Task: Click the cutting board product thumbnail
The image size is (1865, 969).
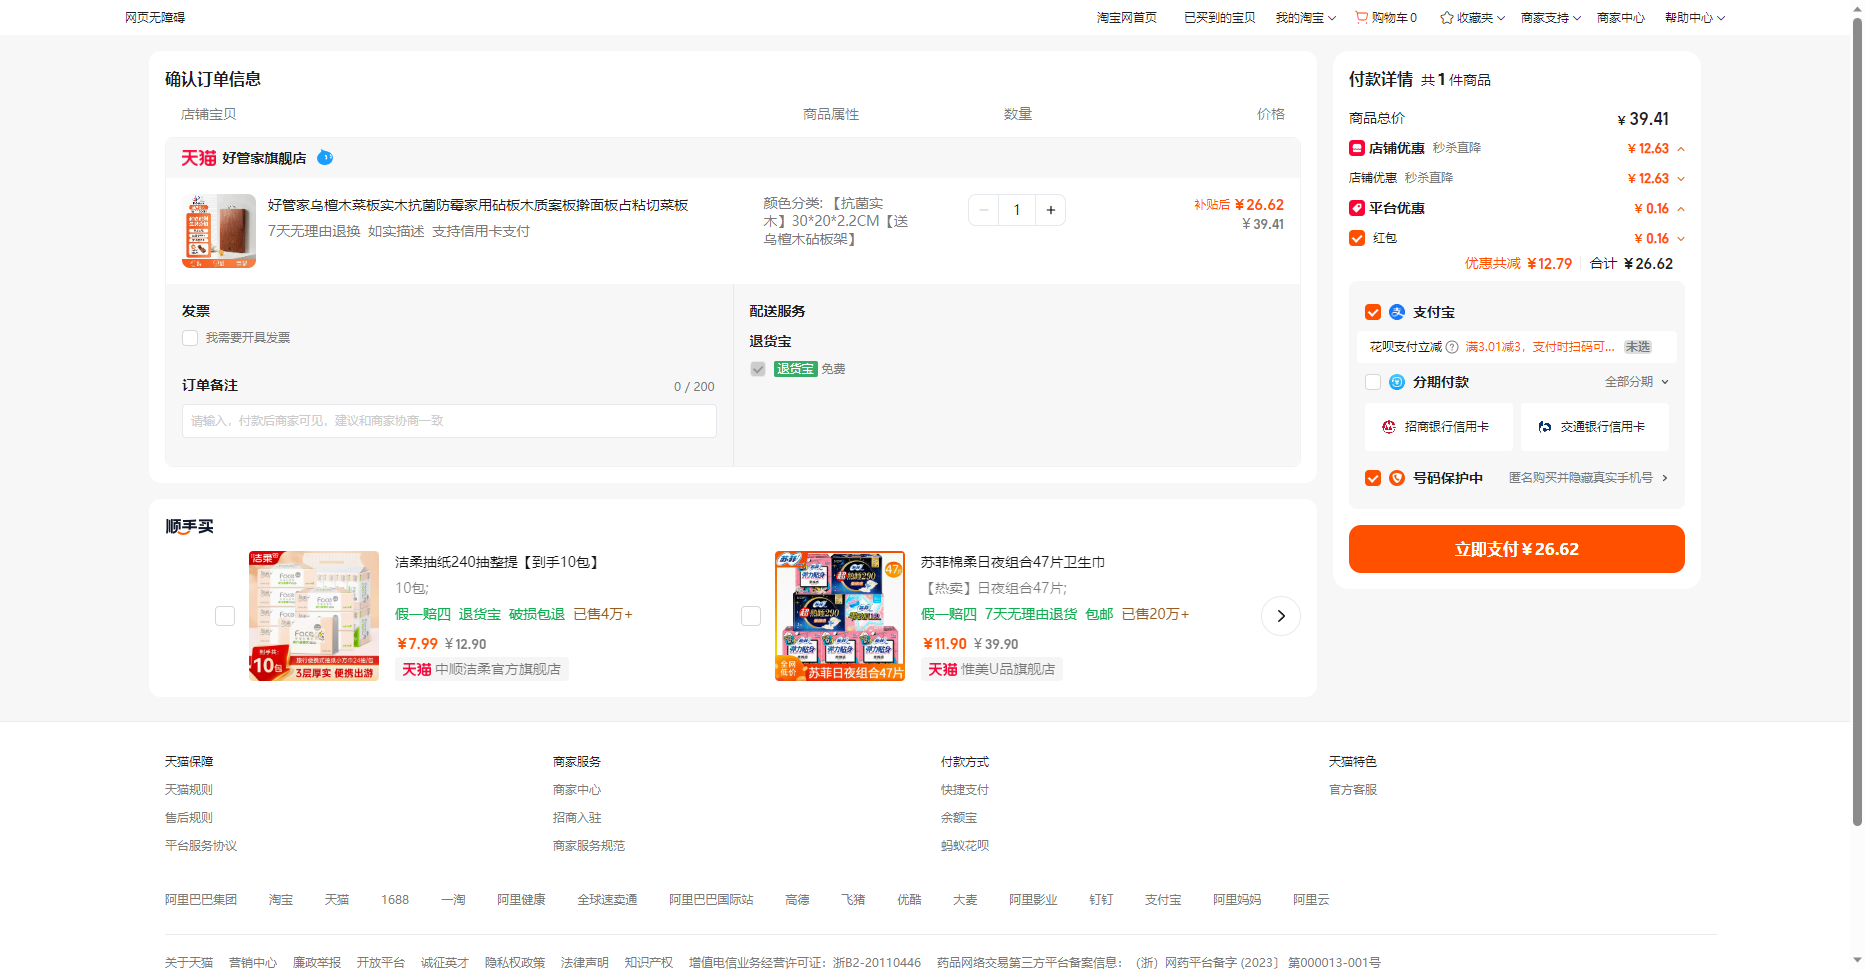Action: pyautogui.click(x=219, y=231)
